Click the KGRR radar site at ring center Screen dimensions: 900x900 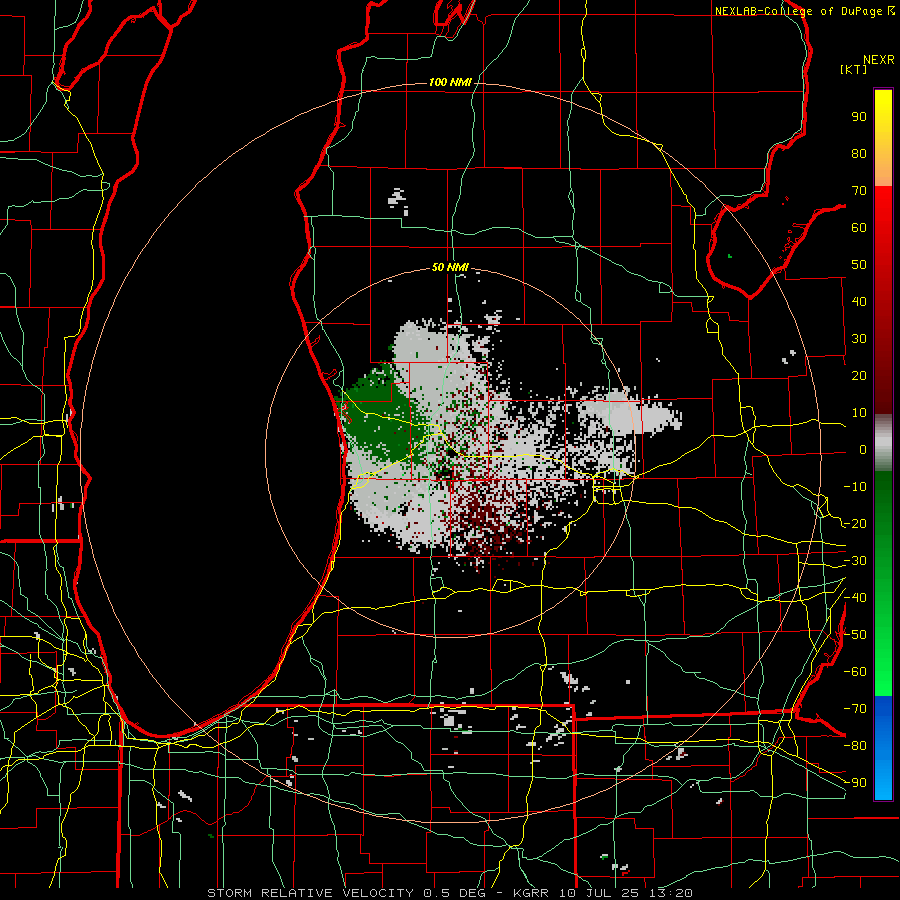click(x=451, y=452)
